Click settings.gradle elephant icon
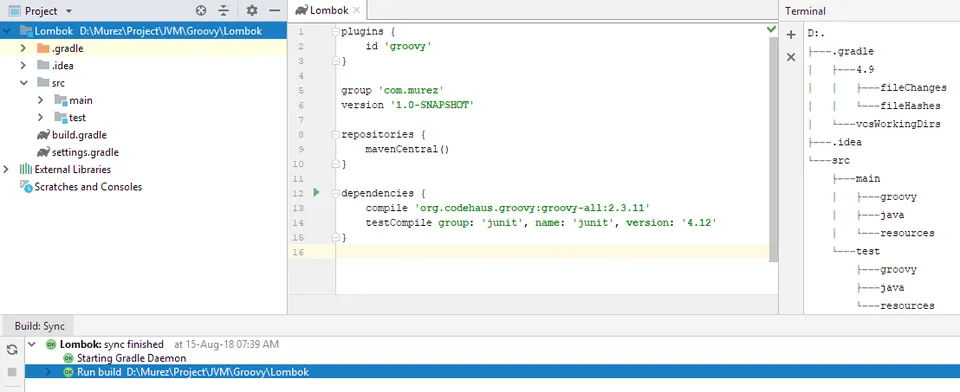The width and height of the screenshot is (960, 392). point(43,152)
